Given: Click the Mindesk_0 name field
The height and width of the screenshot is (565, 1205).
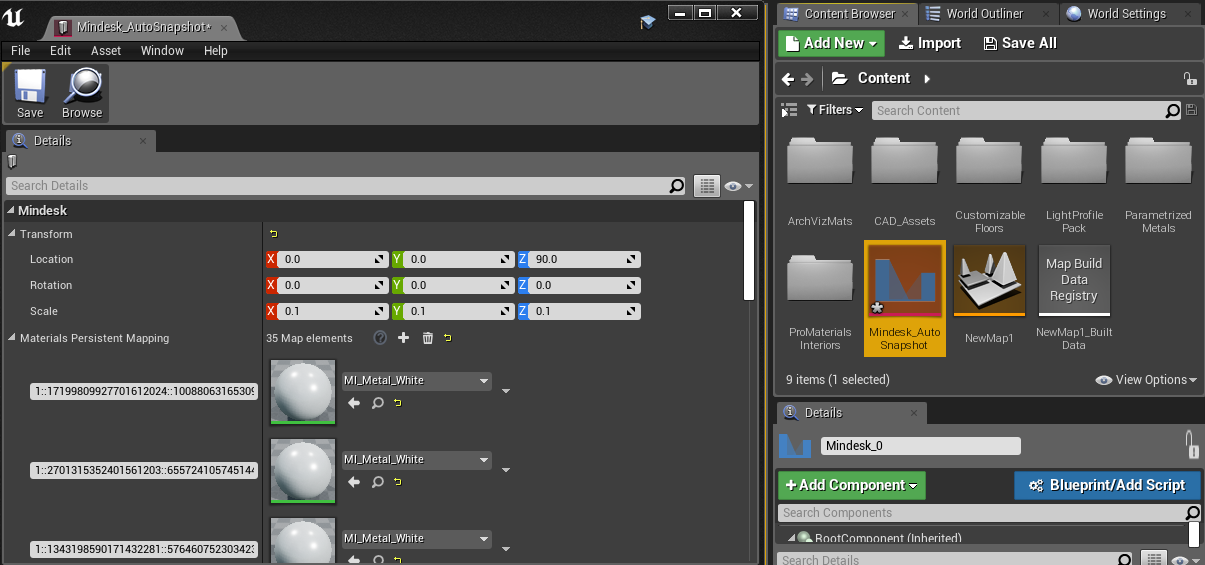Looking at the screenshot, I should tap(921, 446).
